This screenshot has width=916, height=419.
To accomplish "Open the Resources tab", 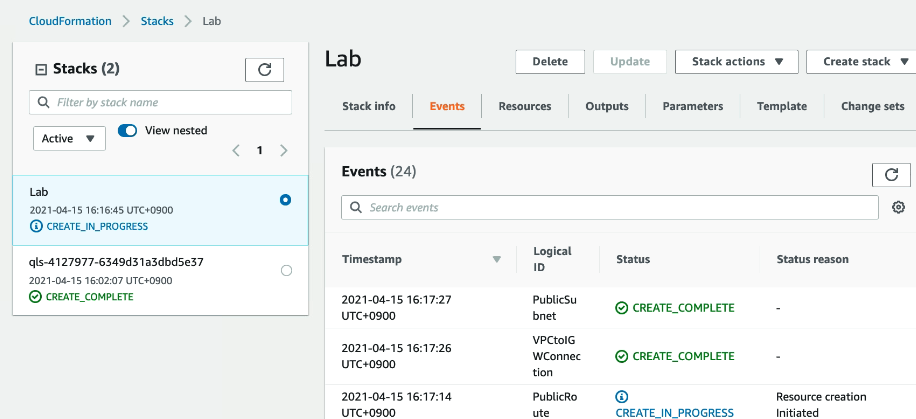I will coord(525,106).
